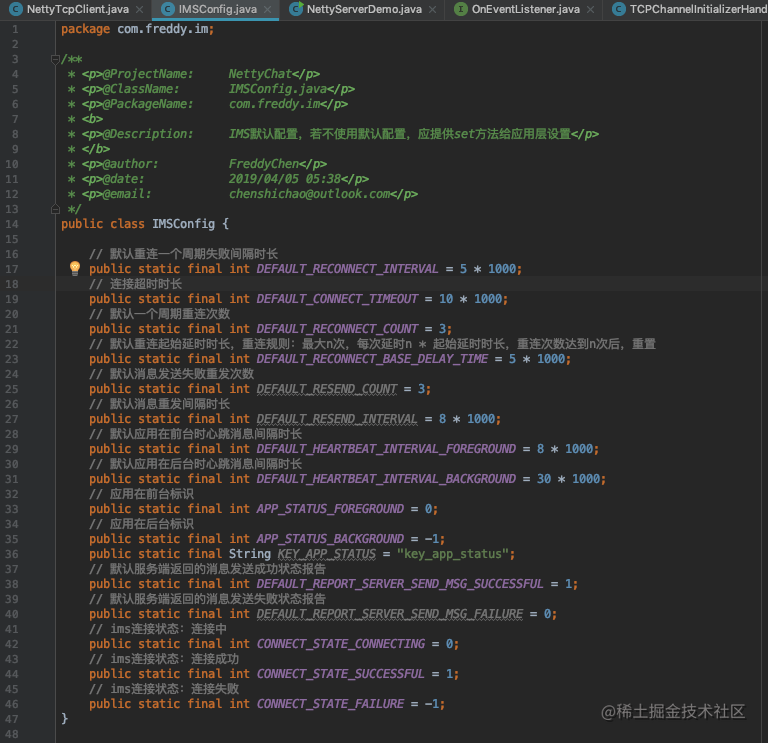Select the IMSConfig.java tab
The height and width of the screenshot is (743, 768).
pyautogui.click(x=217, y=9)
